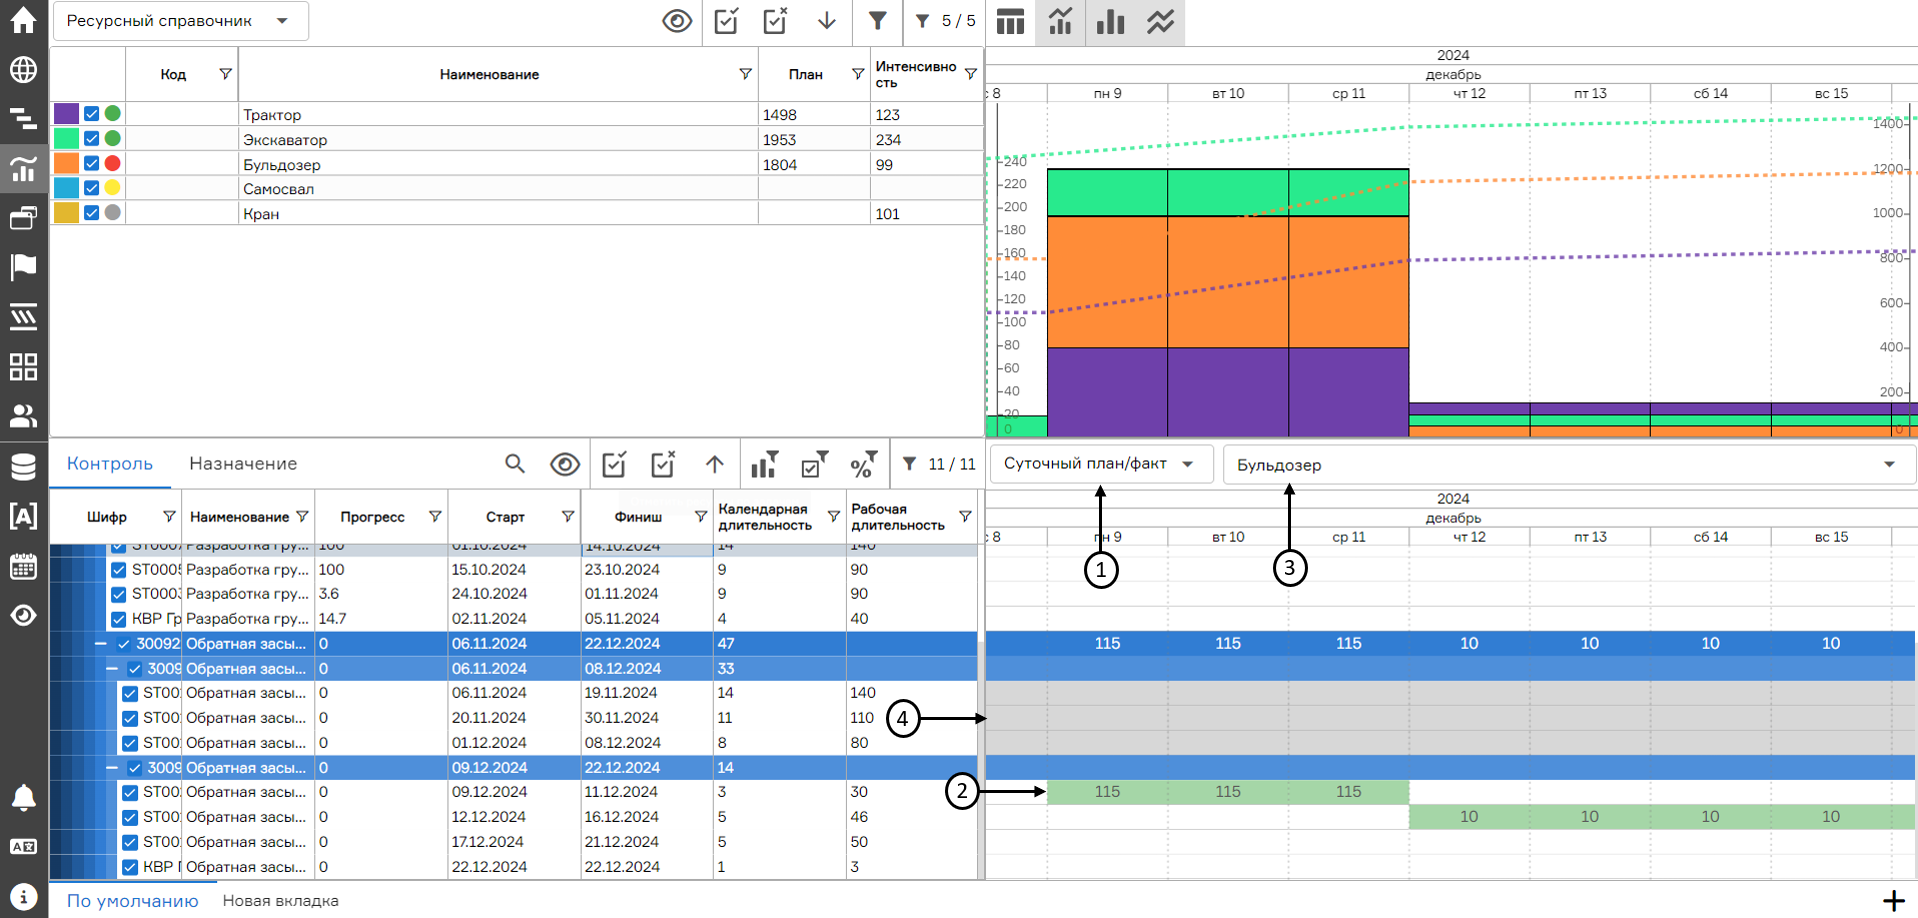Click the percent filter icon
Screen dimensions: 1918x918
click(x=864, y=464)
